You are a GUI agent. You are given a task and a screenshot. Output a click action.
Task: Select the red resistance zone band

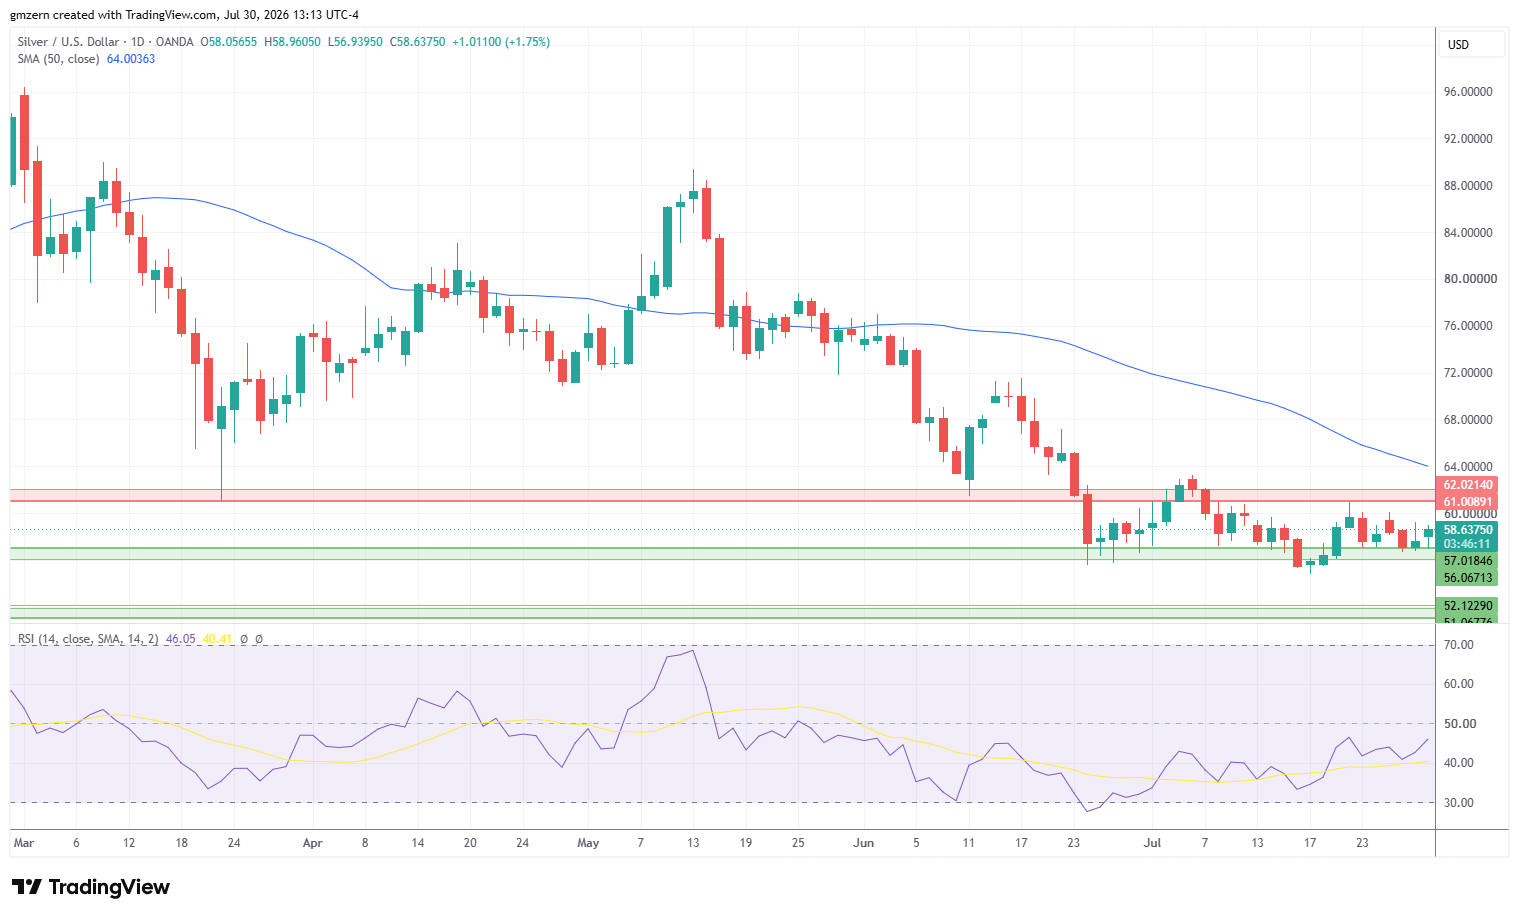coord(722,495)
